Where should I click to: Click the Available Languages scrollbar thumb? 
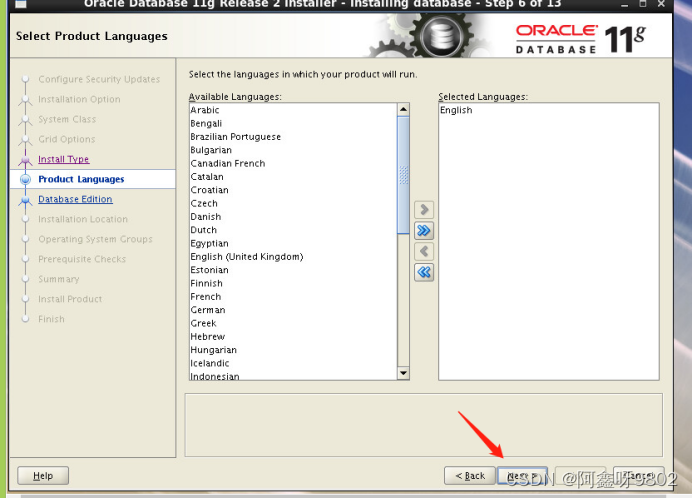pyautogui.click(x=403, y=175)
